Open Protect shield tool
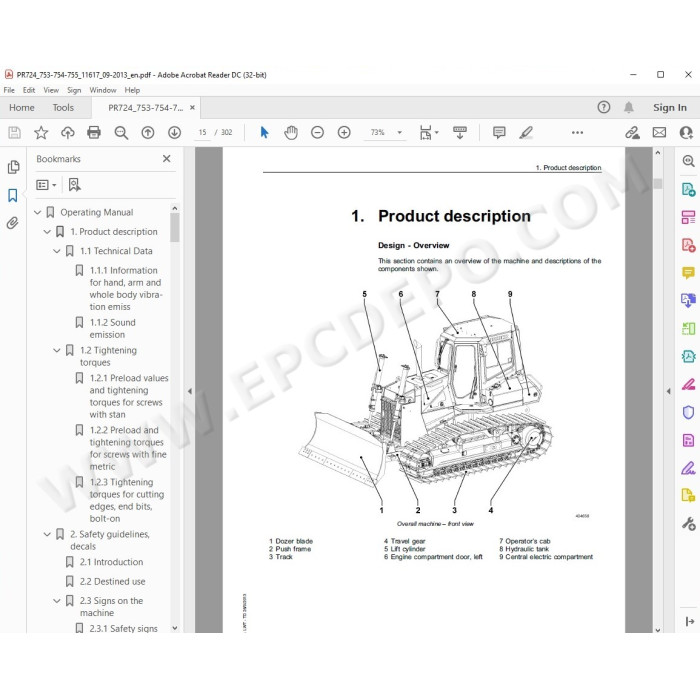The image size is (700, 700). (688, 412)
